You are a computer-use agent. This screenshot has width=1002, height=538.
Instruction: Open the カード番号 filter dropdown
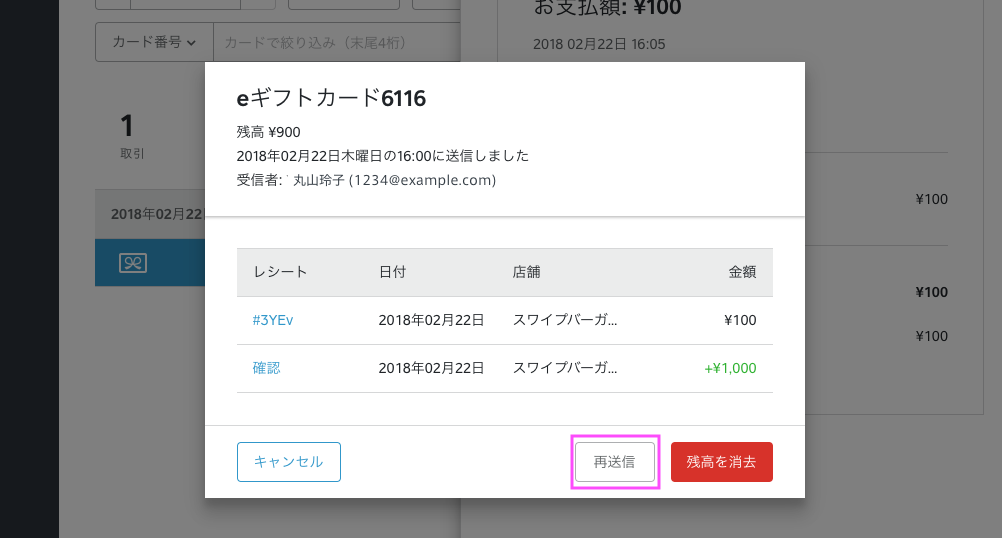click(154, 42)
